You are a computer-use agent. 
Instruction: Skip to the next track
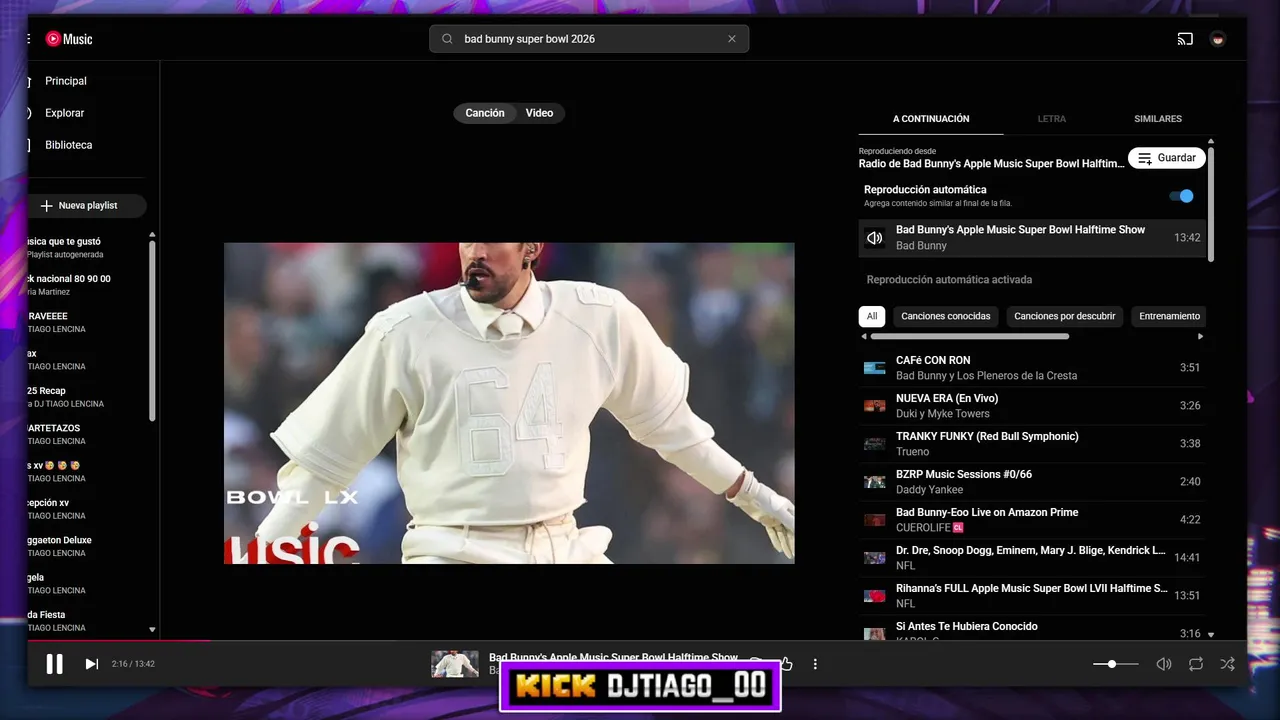point(91,664)
